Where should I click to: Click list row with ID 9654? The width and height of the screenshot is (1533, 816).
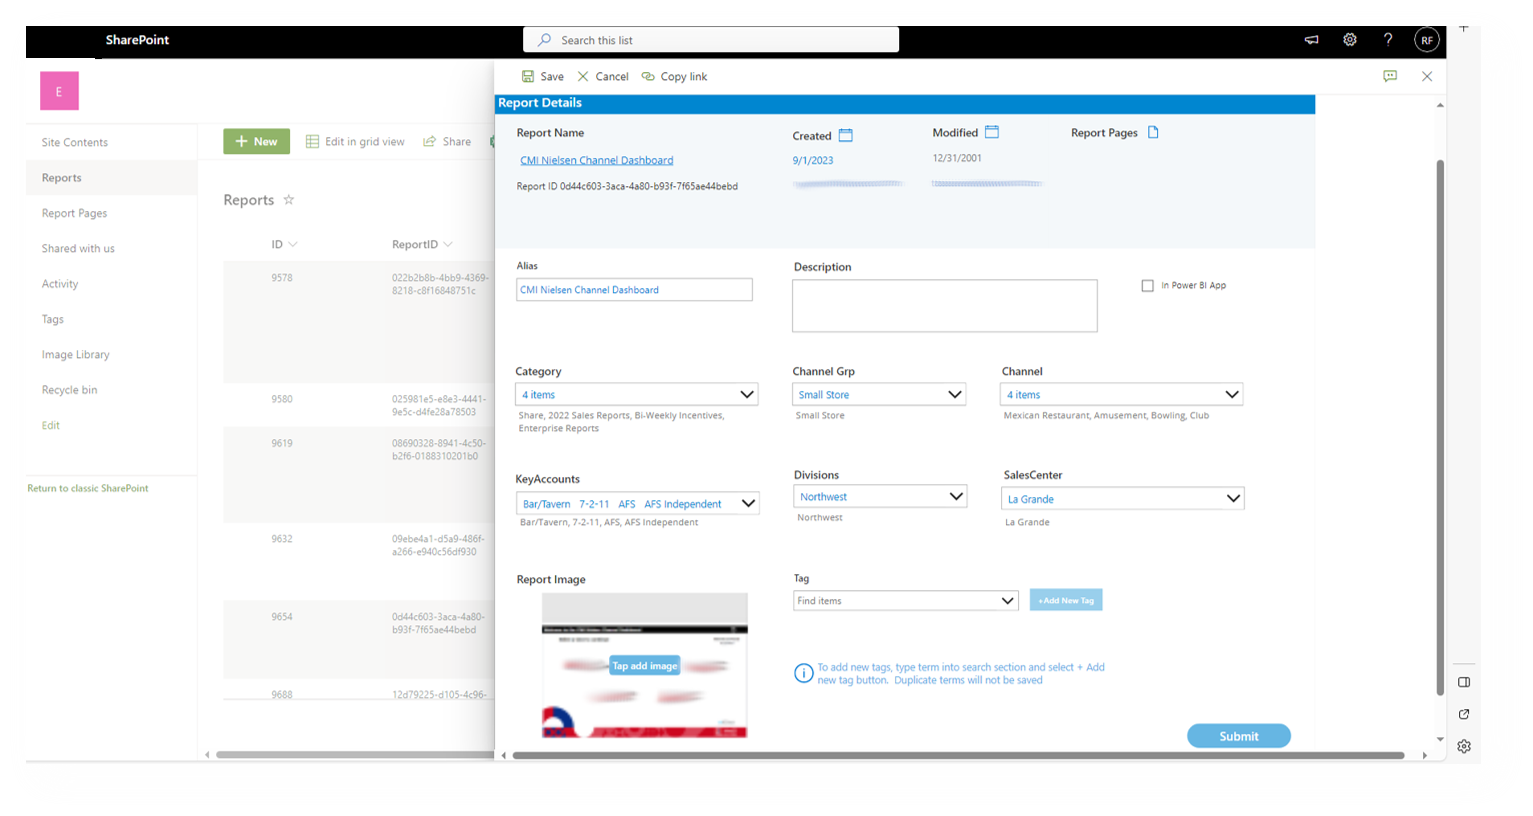tap(359, 640)
